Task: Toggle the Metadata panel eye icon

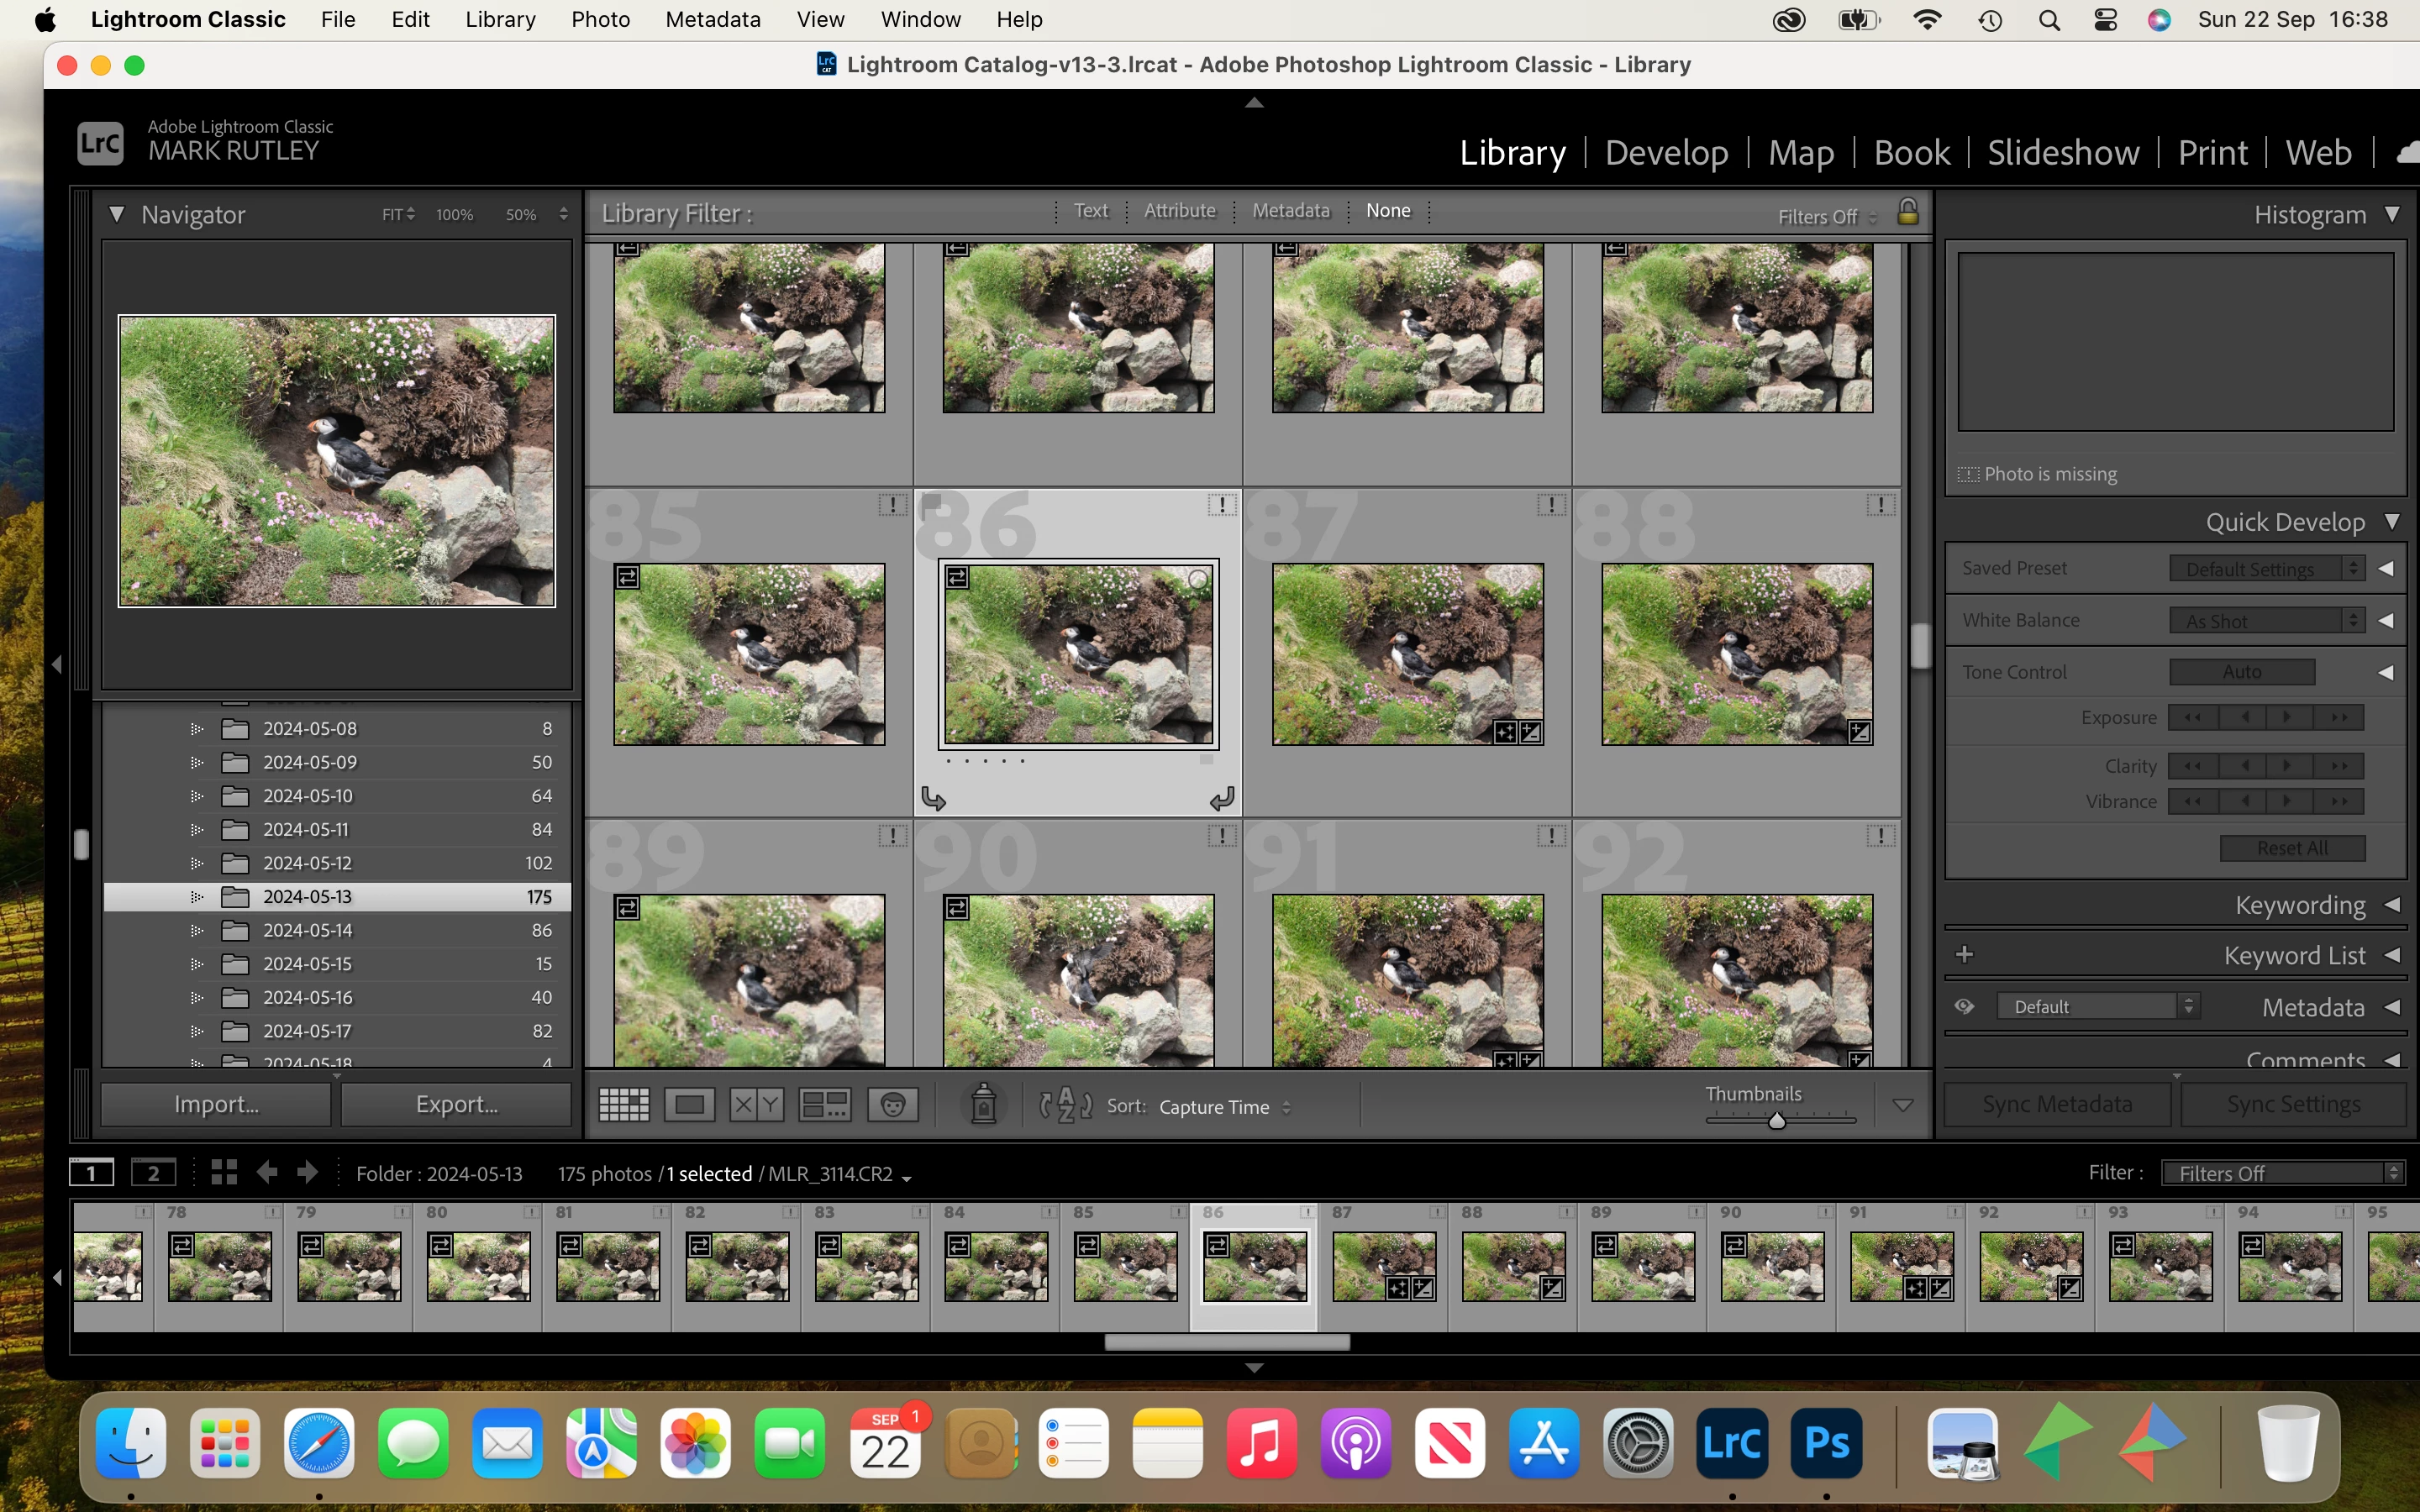Action: tap(1964, 1006)
